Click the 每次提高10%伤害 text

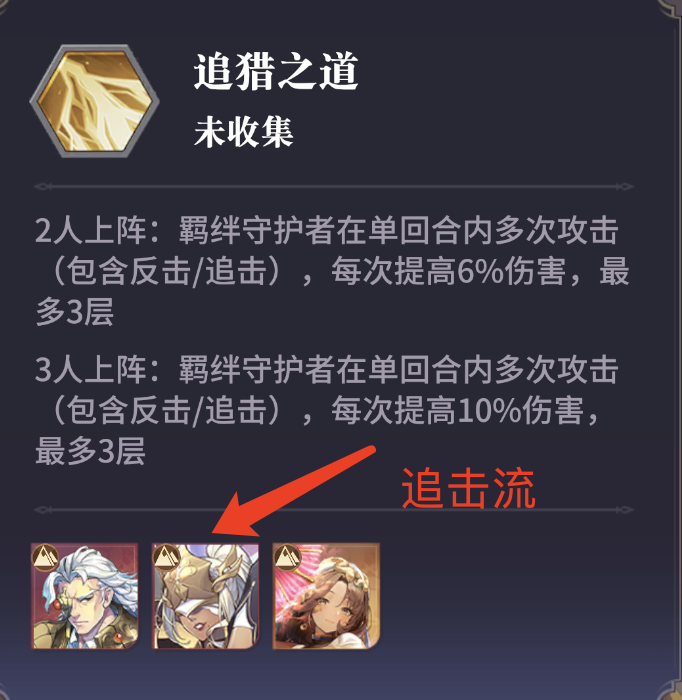(457, 410)
